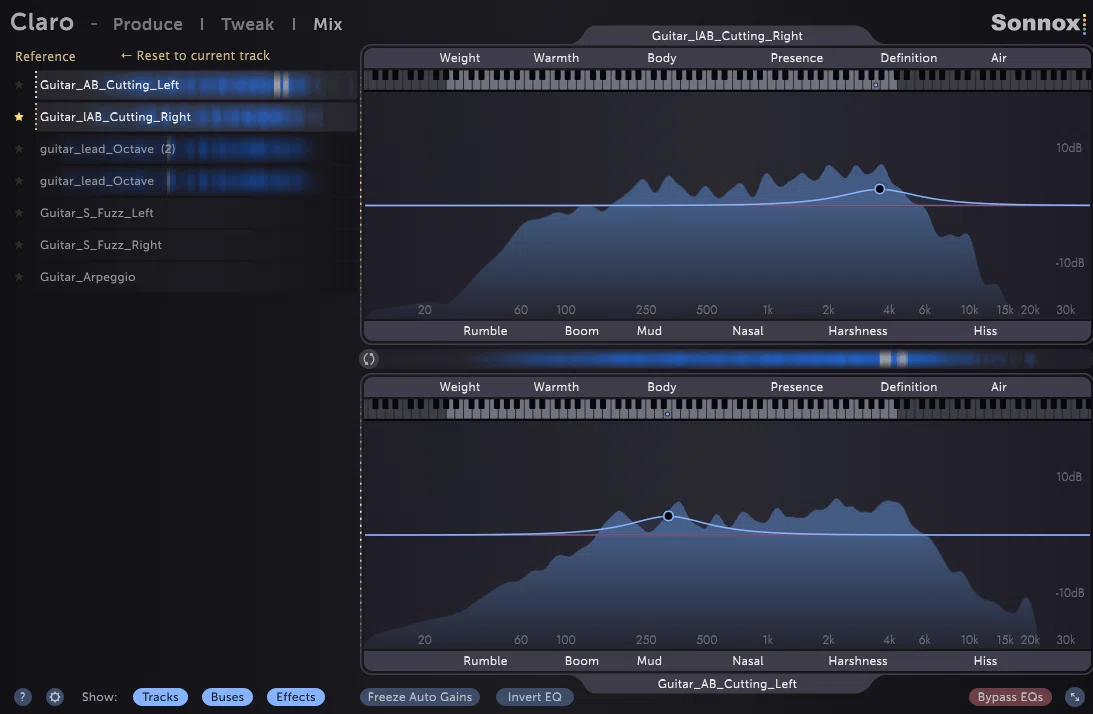Viewport: 1093px width, 714px height.
Task: Enable Freeze Auto Gains
Action: [x=420, y=697]
